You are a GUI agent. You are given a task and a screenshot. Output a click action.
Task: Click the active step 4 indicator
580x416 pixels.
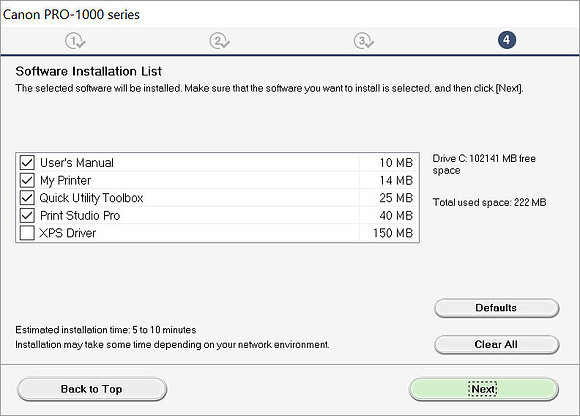[x=507, y=40]
